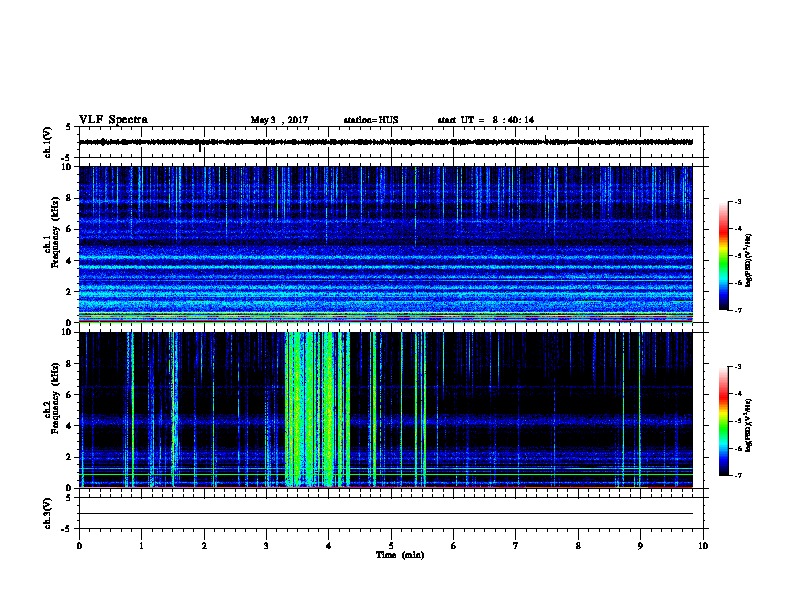This screenshot has width=792, height=612.
Task: Click the time axis tick label '5'
Action: click(x=391, y=546)
